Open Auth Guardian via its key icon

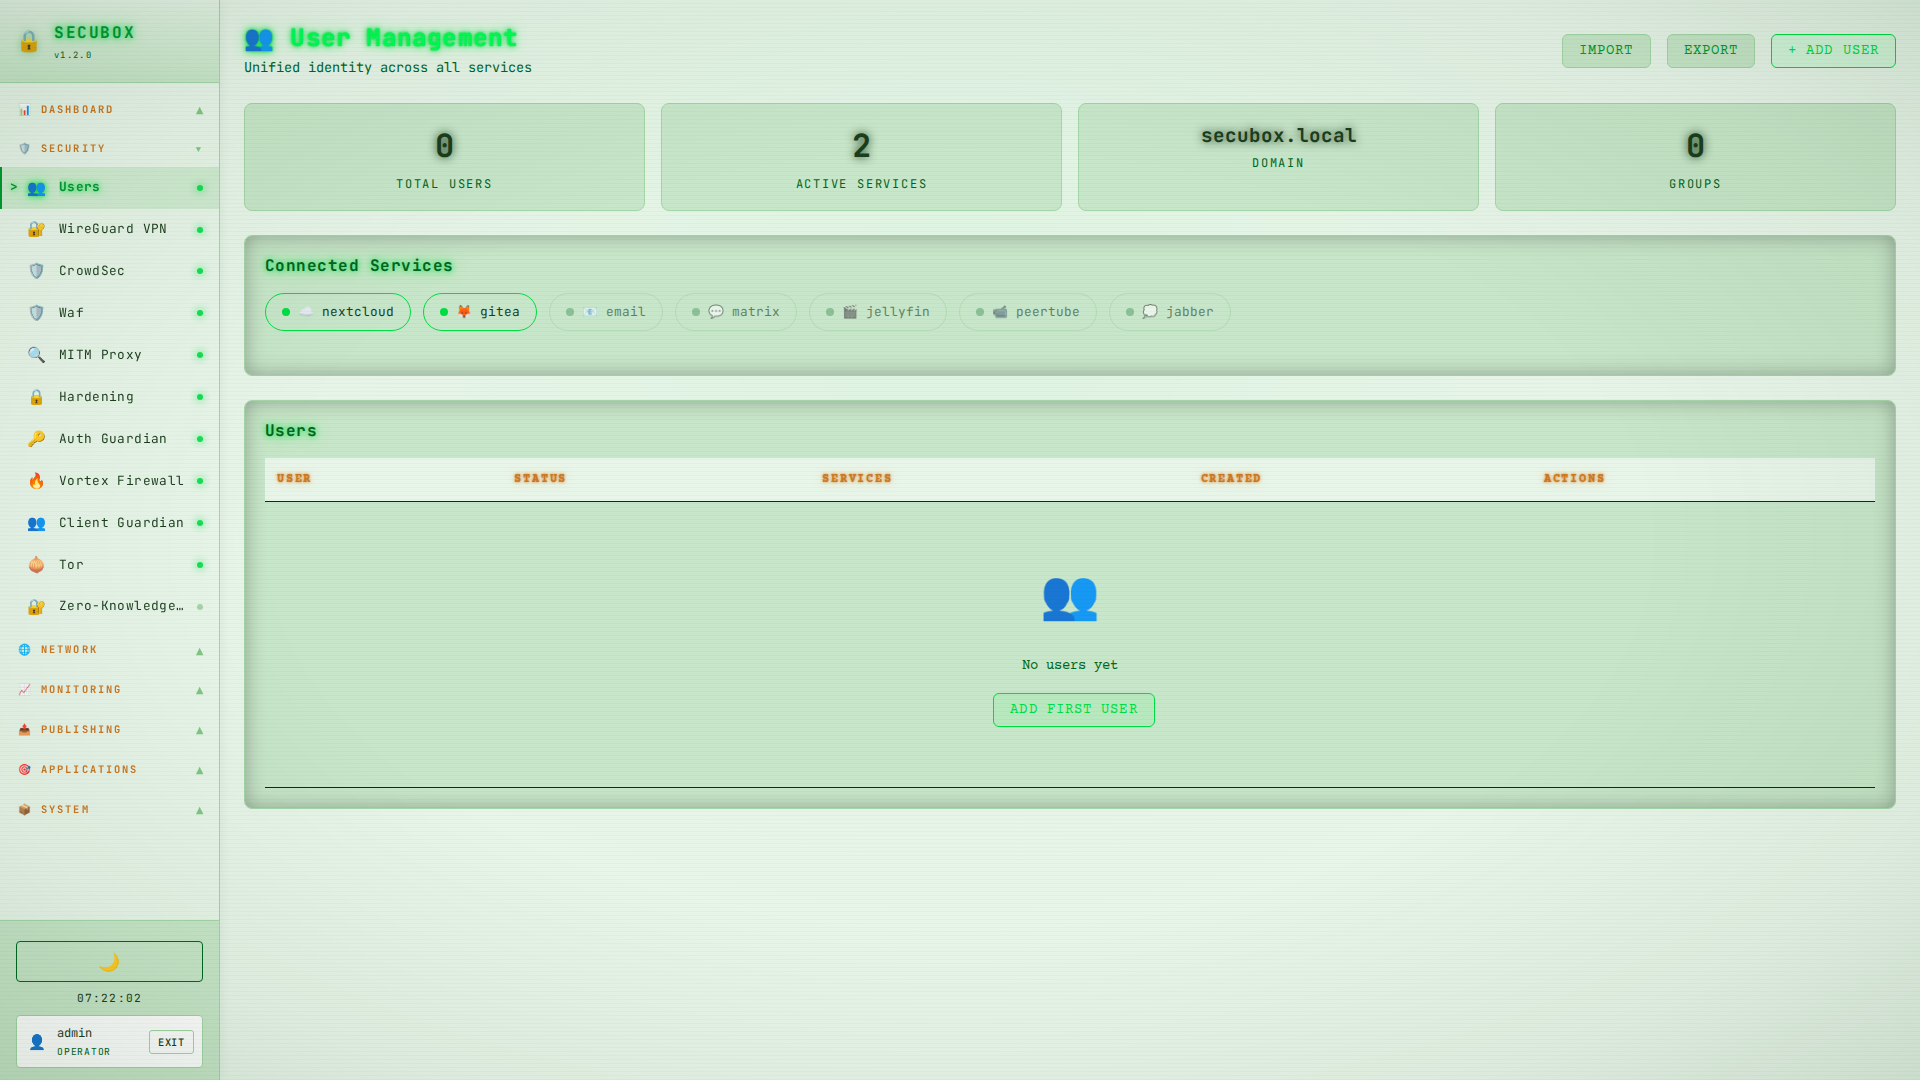point(36,438)
